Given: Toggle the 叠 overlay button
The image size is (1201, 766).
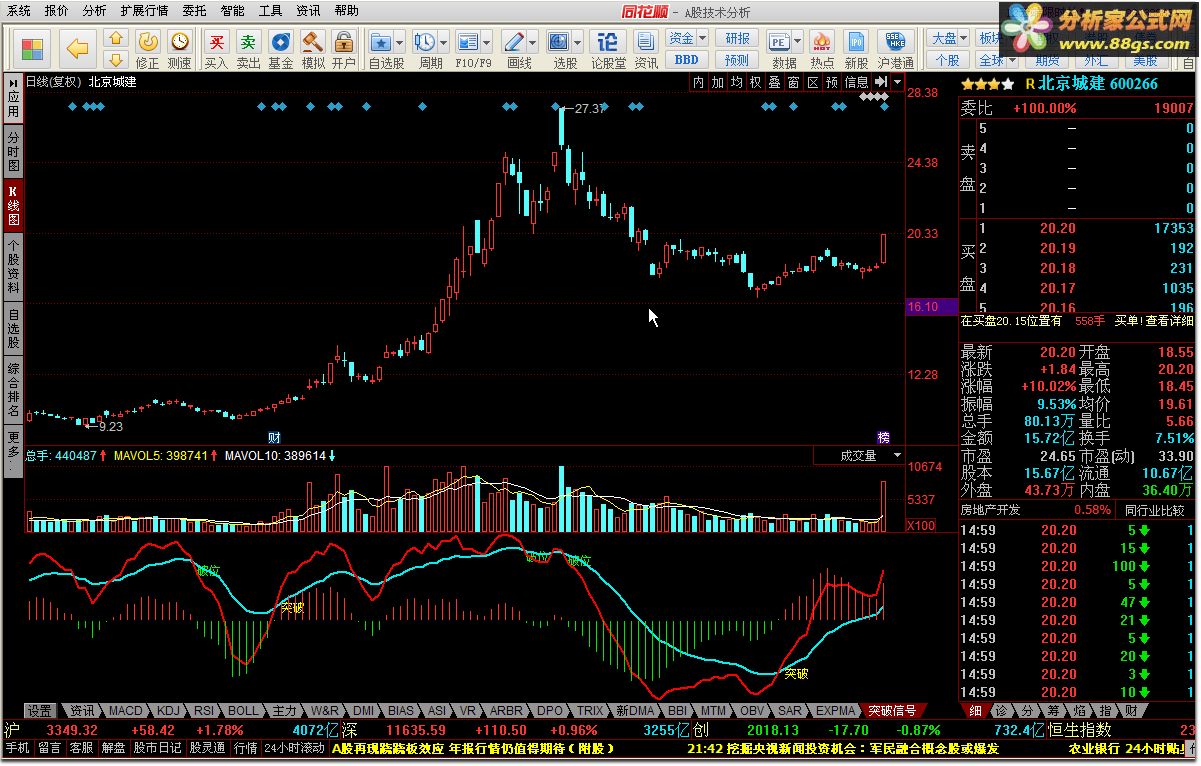Looking at the screenshot, I should 774,82.
